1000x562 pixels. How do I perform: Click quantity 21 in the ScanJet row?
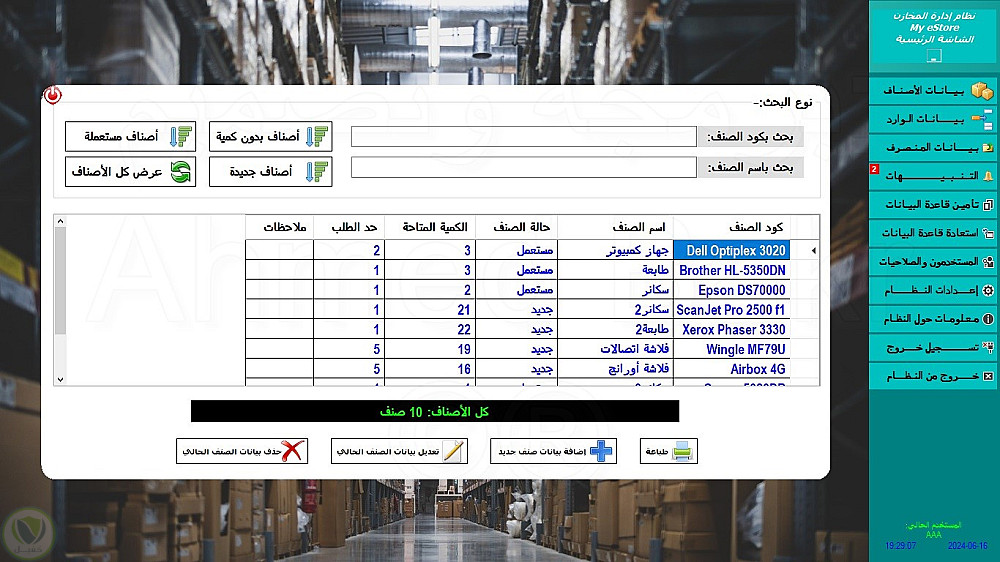430,310
